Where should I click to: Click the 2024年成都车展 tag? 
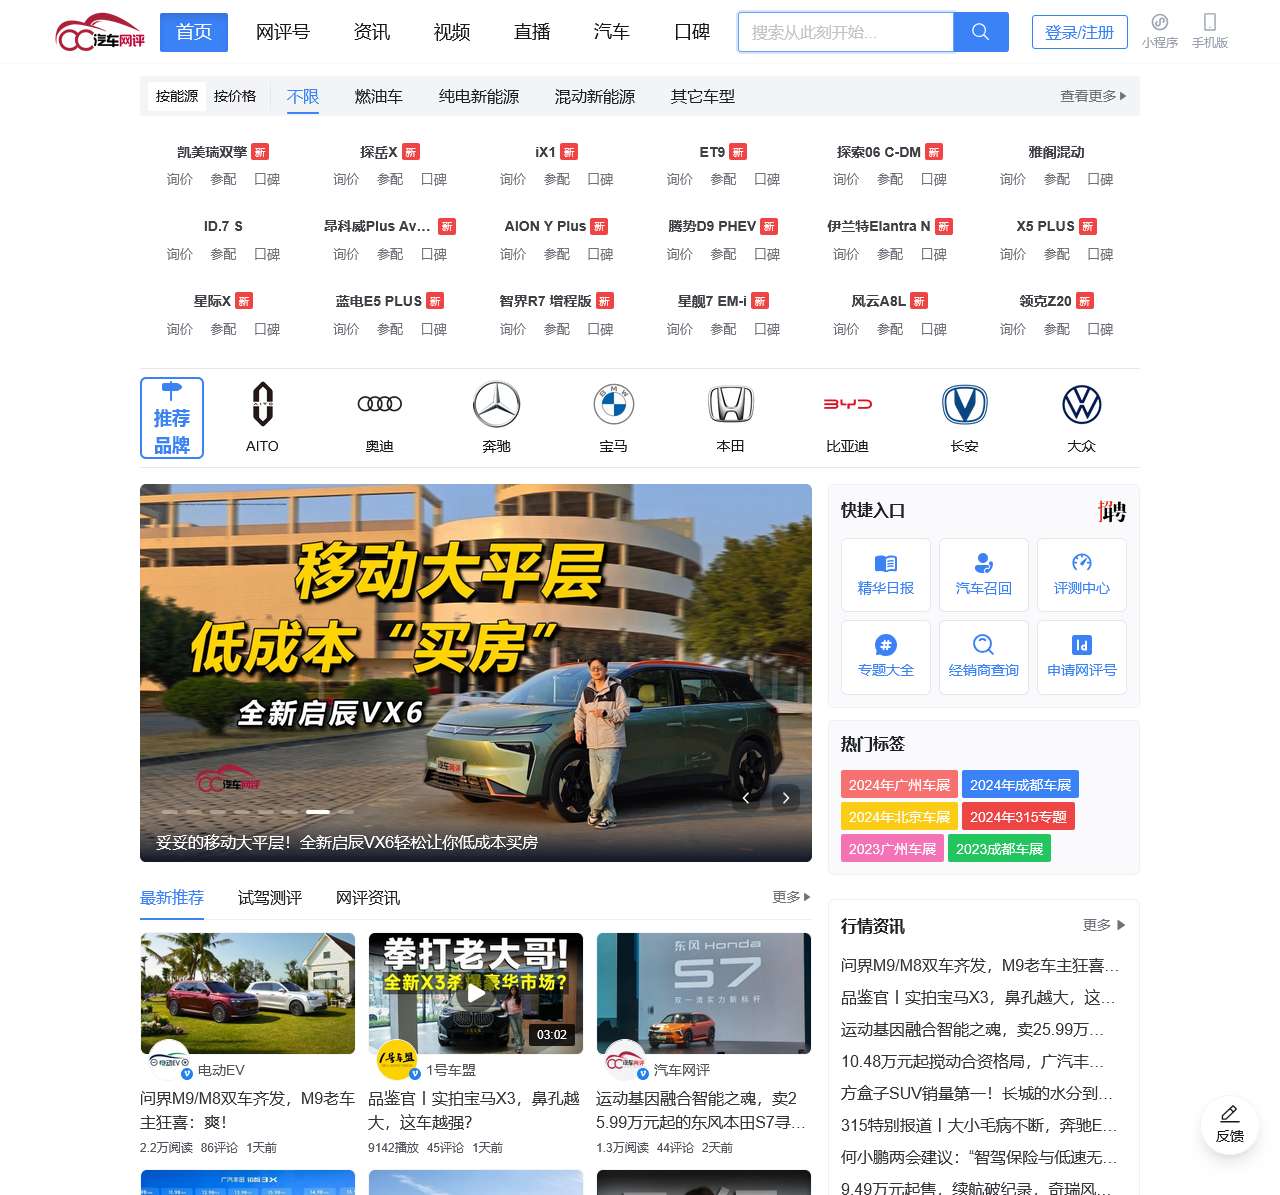1020,785
